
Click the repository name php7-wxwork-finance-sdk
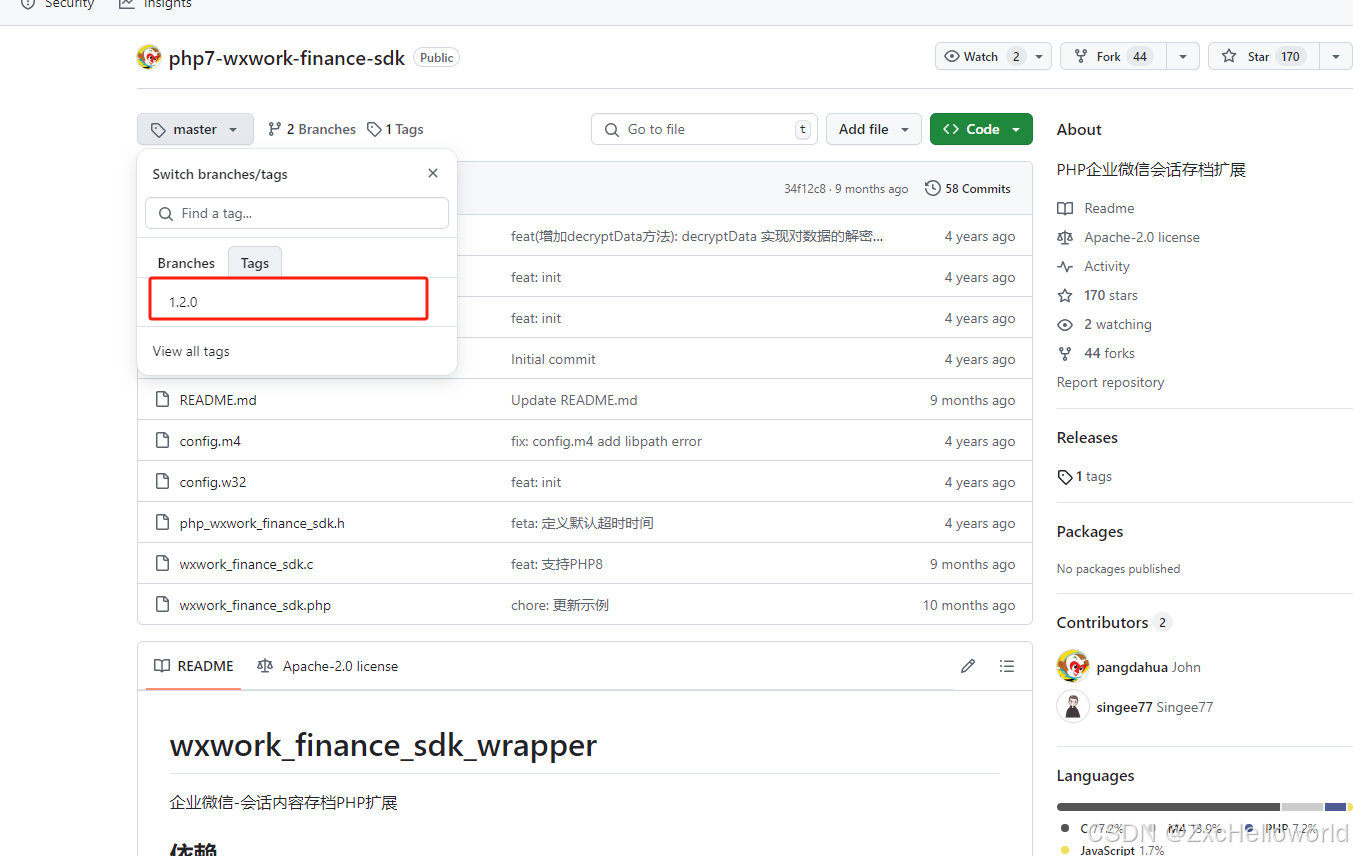pyautogui.click(x=287, y=58)
